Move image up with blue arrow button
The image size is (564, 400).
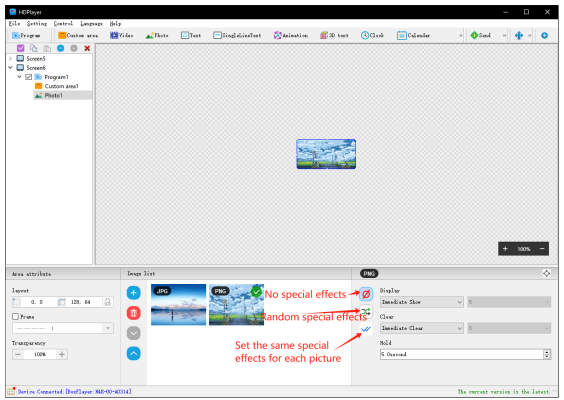(x=133, y=354)
